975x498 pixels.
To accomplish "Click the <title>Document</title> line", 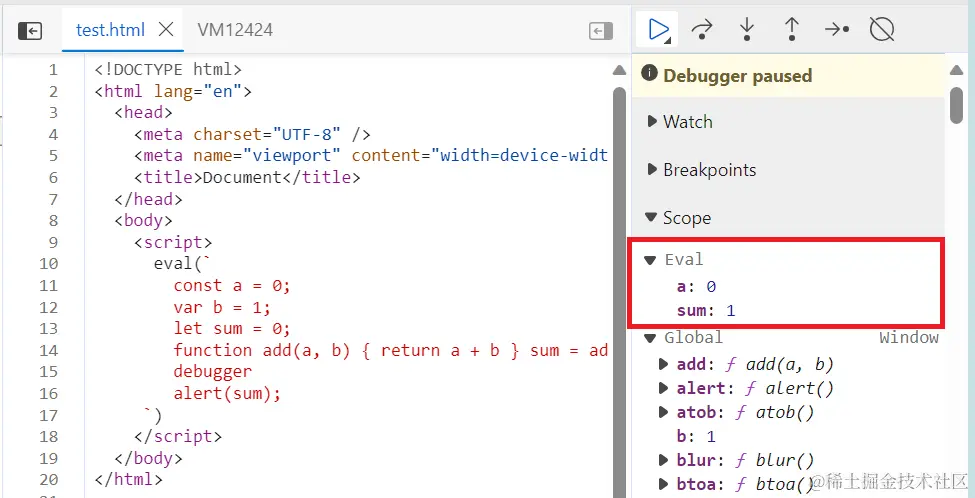I will pos(247,177).
